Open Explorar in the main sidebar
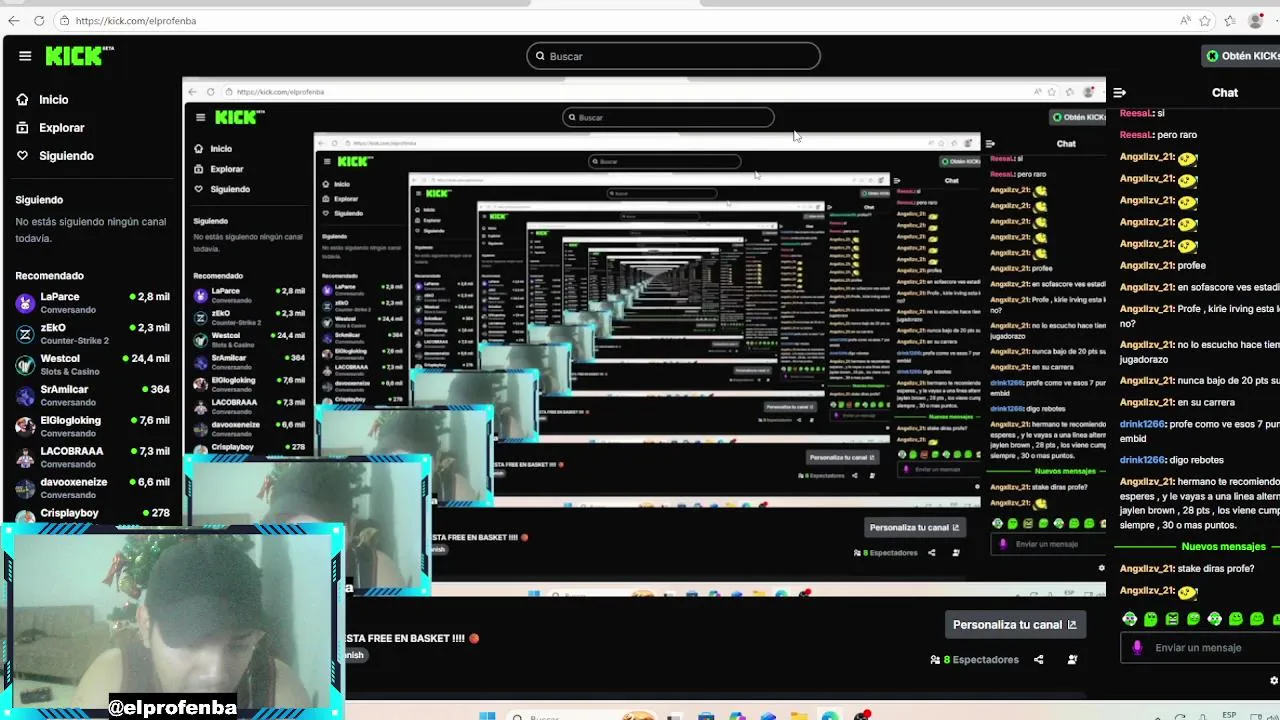Image resolution: width=1280 pixels, height=720 pixels. click(50, 128)
